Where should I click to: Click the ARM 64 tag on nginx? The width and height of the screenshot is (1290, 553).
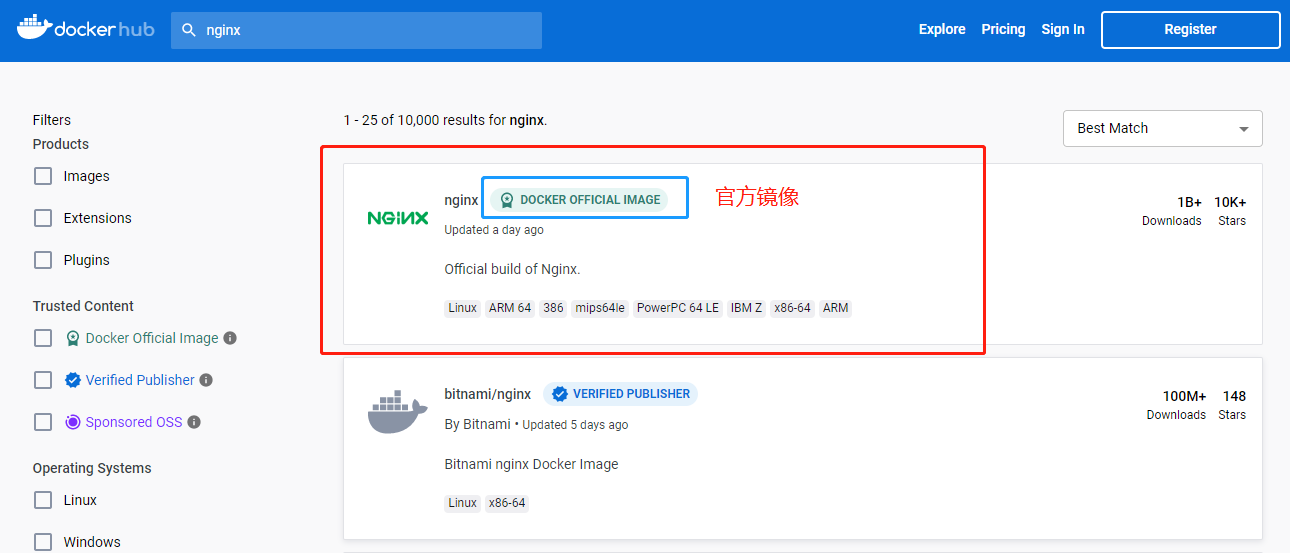click(510, 308)
